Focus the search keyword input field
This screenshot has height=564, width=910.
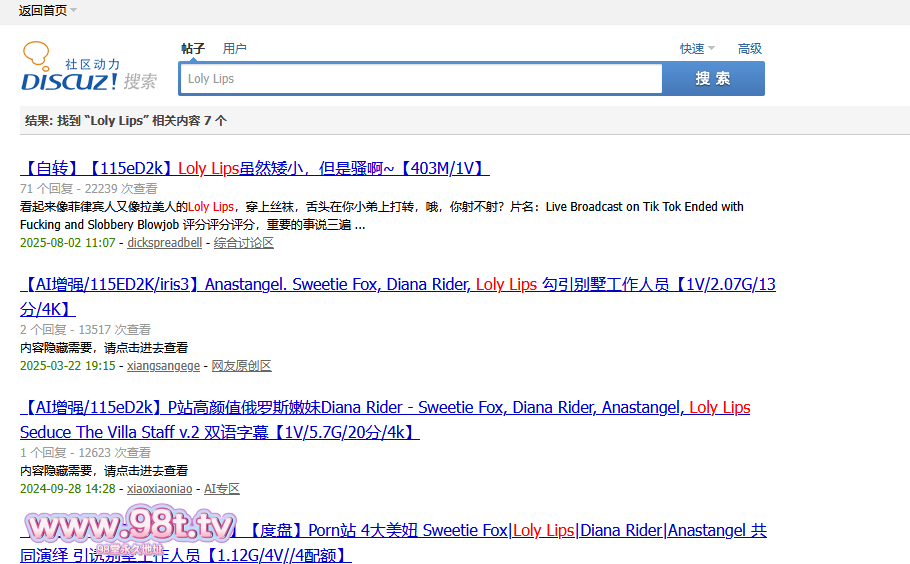[x=420, y=79]
